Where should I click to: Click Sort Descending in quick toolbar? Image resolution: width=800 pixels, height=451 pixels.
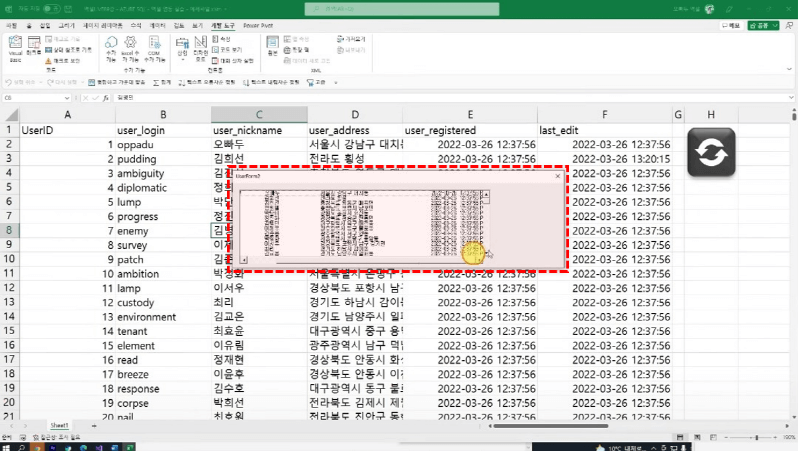coord(271,82)
